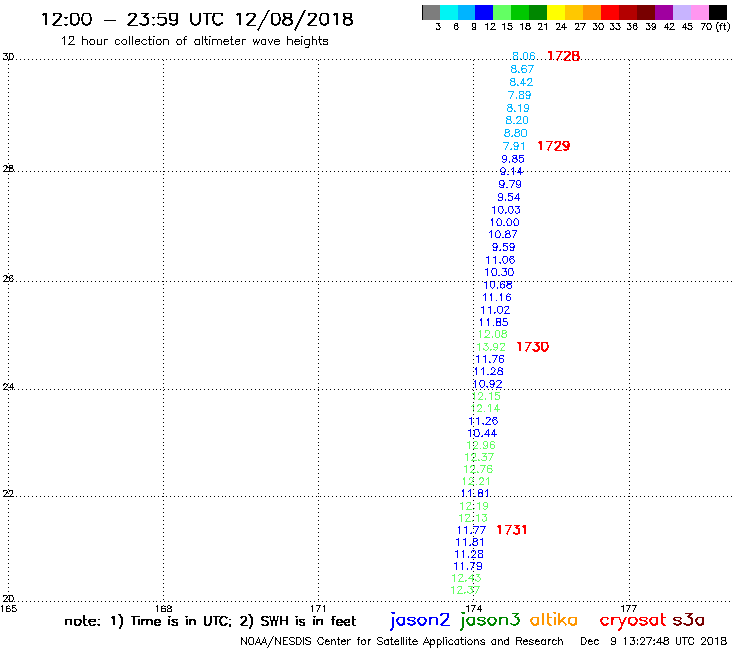740x650 pixels.
Task: Select the wave height value 10.03
Action: tap(506, 210)
